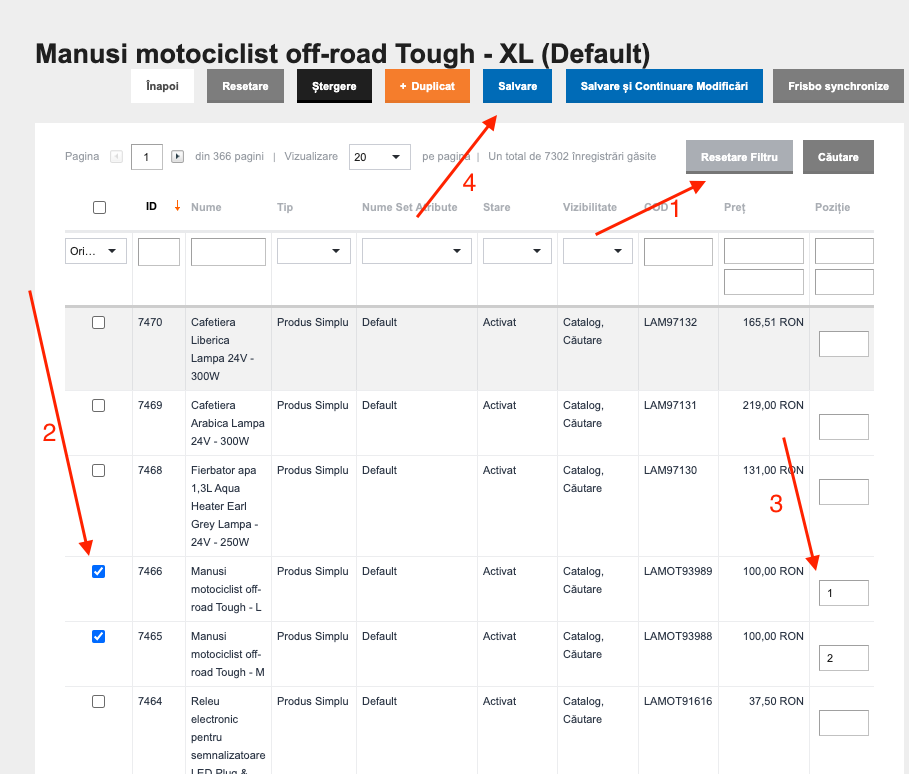909x774 pixels.
Task: Reset filters with Resetare Filtru
Action: coord(739,157)
